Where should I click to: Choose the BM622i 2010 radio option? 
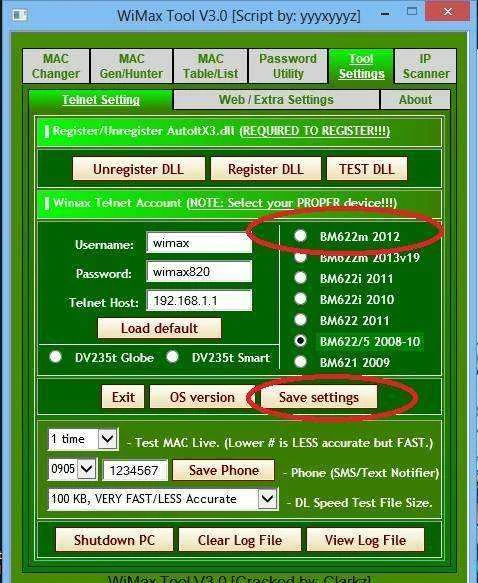pos(300,299)
